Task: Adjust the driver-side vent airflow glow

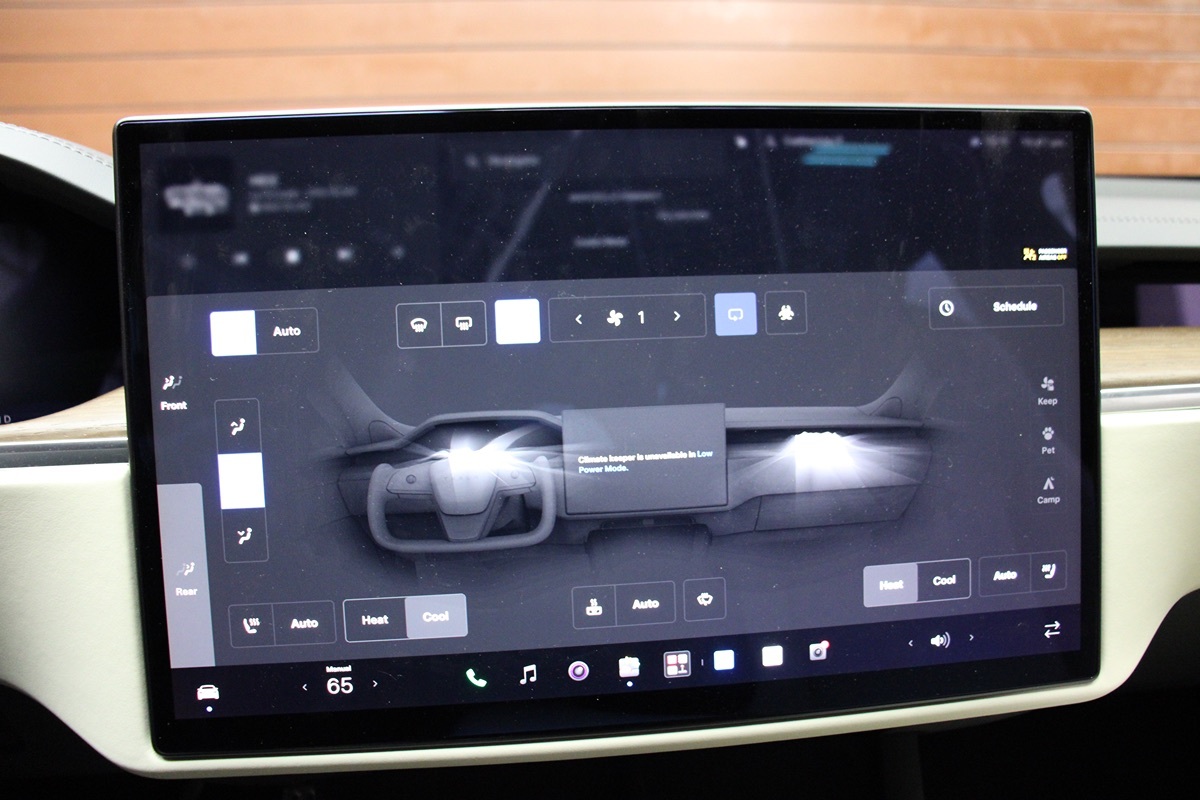Action: coord(468,454)
